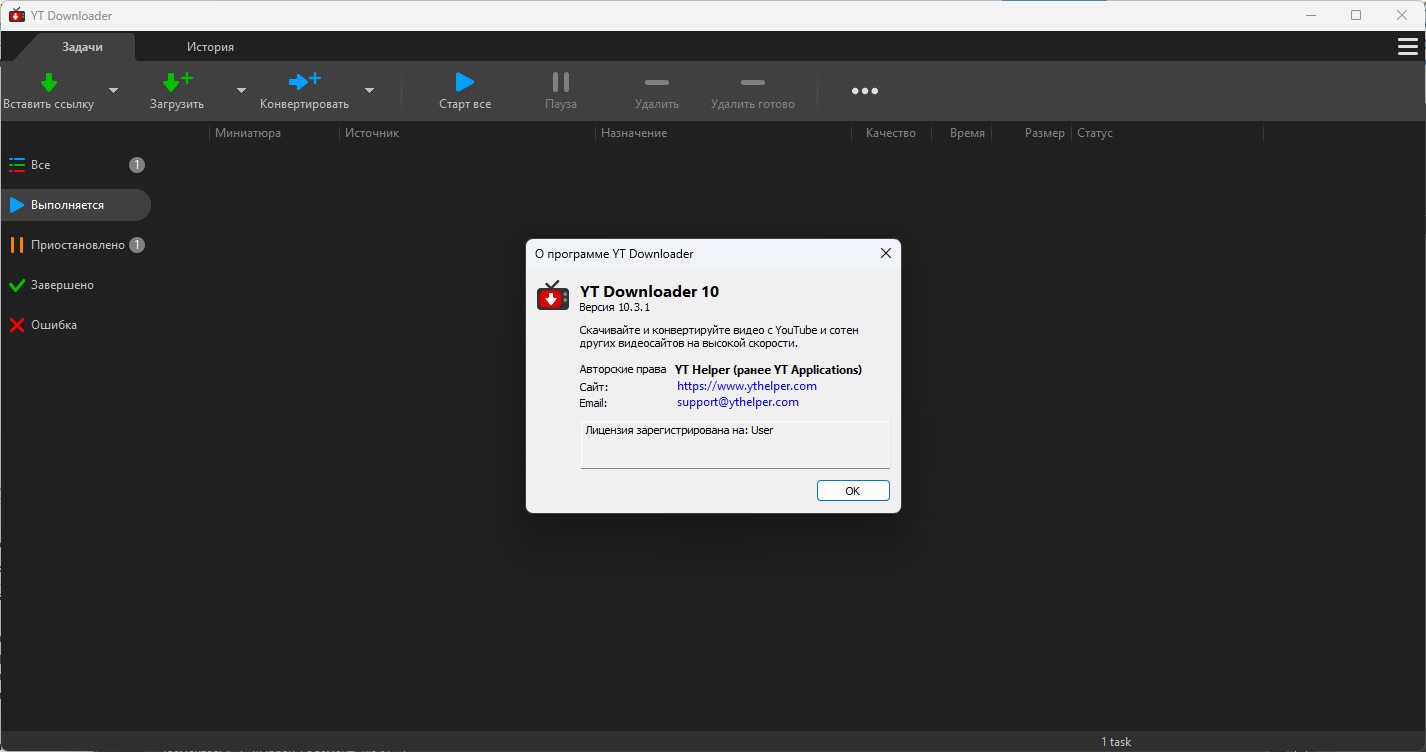Open the hamburger main menu
The image size is (1426, 752).
1407,47
